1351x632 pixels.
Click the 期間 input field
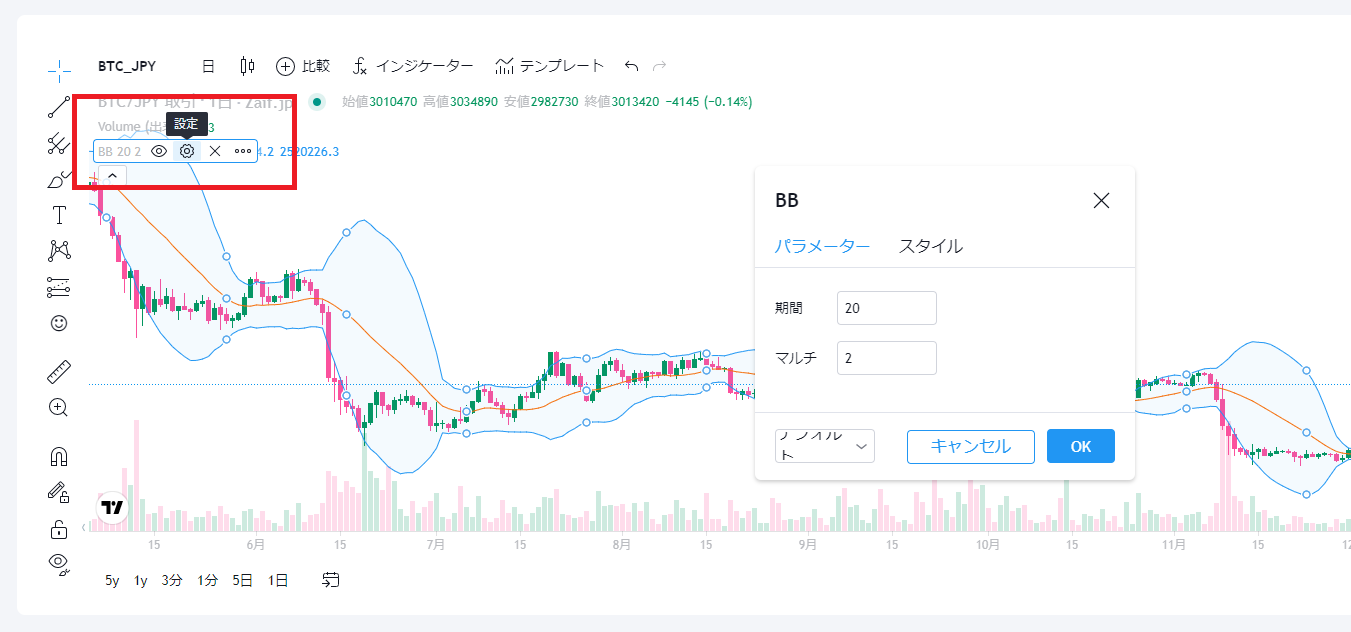886,308
